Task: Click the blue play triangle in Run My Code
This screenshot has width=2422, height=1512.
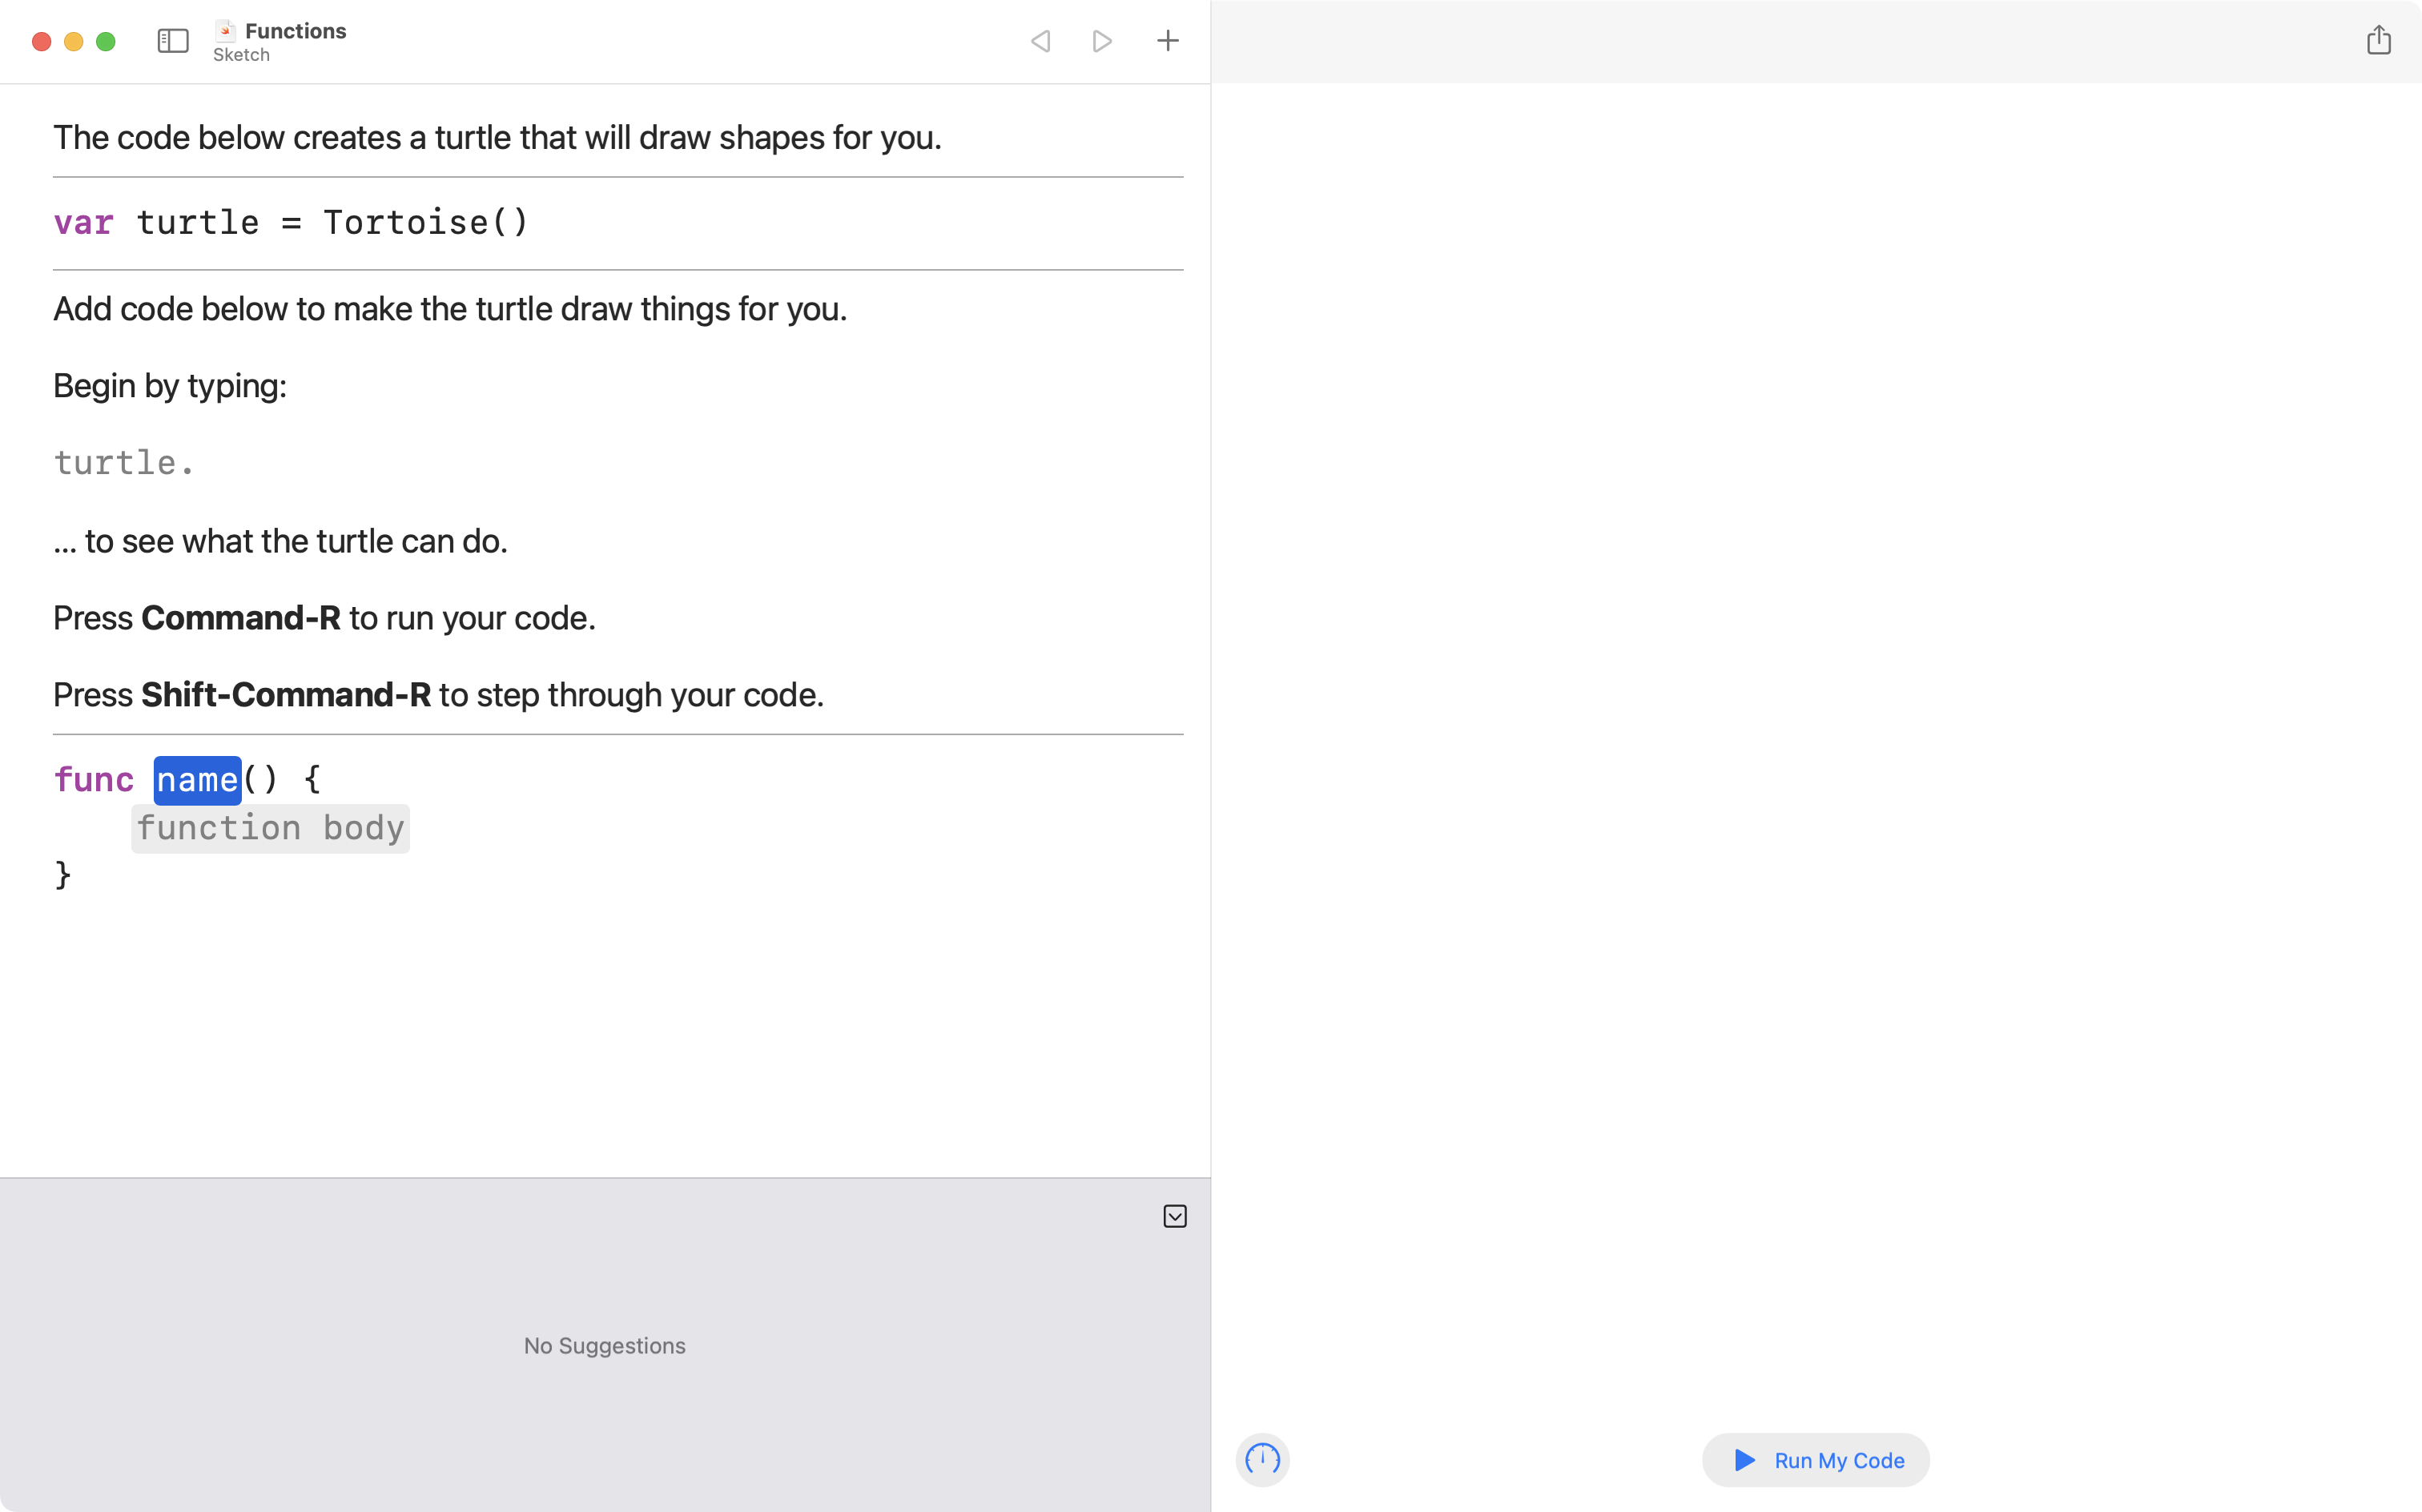Action: [1744, 1460]
